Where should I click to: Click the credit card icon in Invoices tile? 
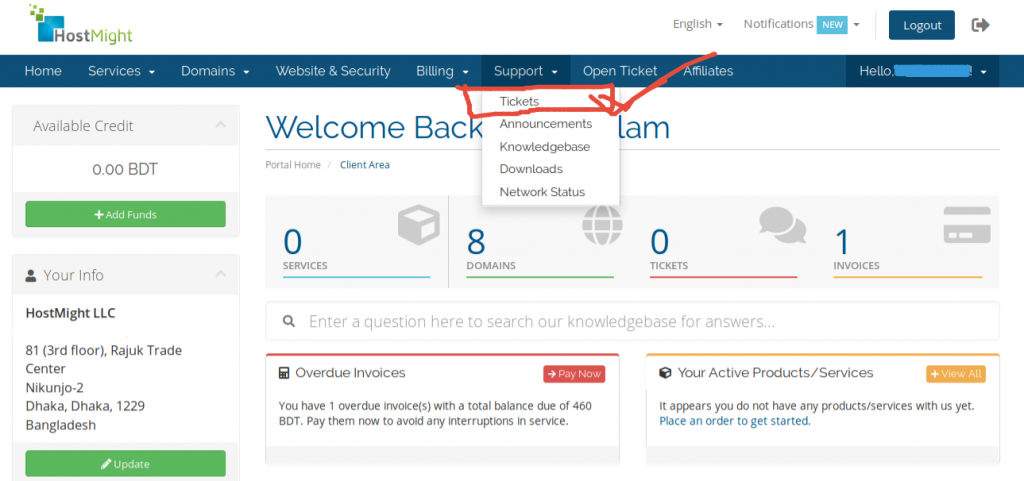pyautogui.click(x=967, y=225)
